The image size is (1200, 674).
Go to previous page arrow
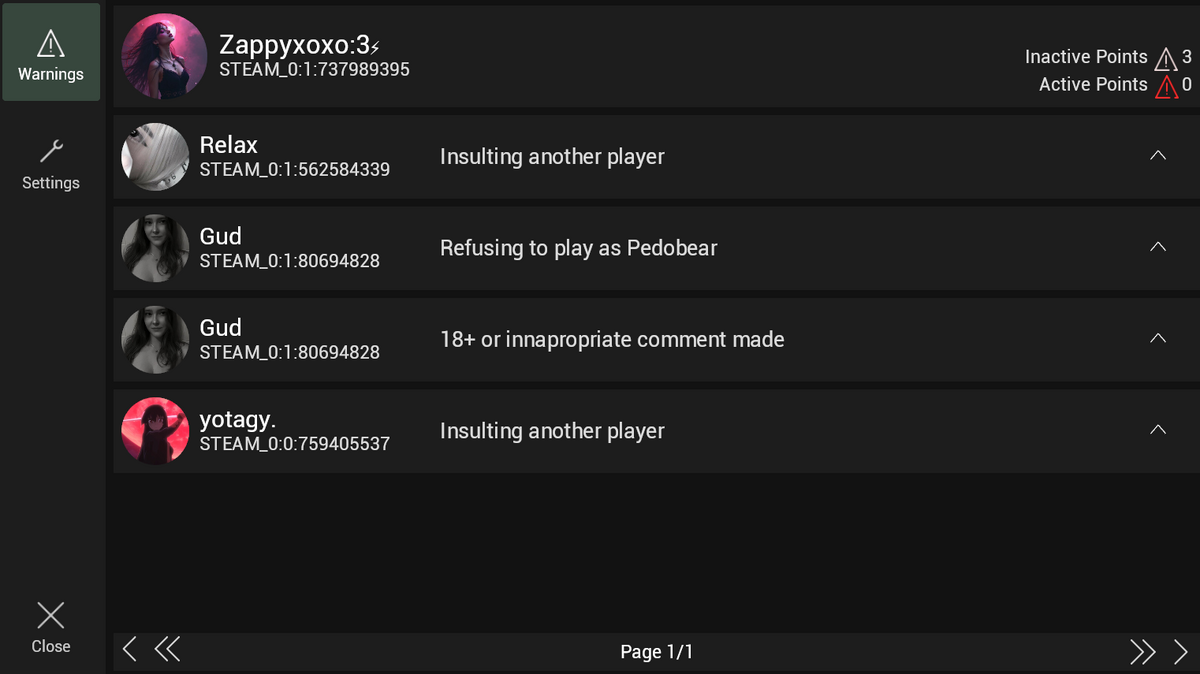pyautogui.click(x=129, y=650)
